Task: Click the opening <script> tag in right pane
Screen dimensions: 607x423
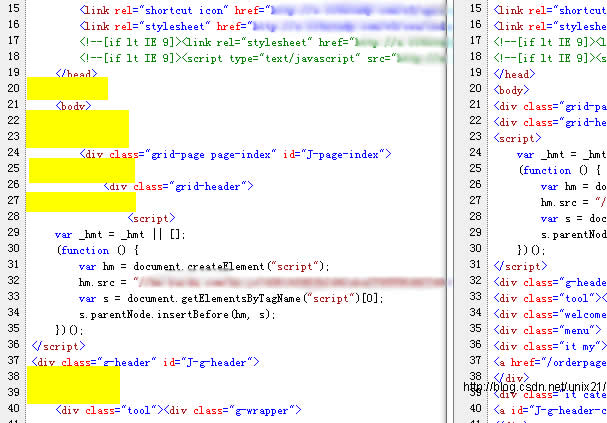Action: point(518,138)
